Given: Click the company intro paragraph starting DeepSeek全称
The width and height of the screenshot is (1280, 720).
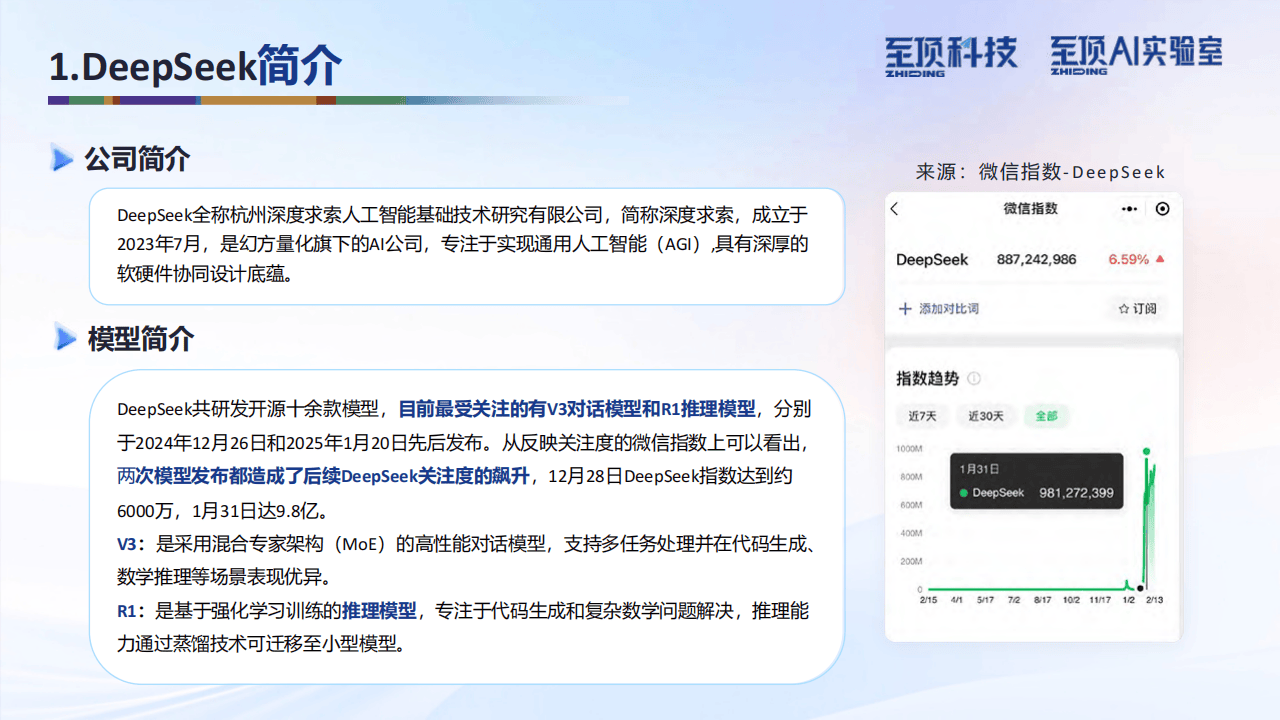Looking at the screenshot, I should (463, 245).
